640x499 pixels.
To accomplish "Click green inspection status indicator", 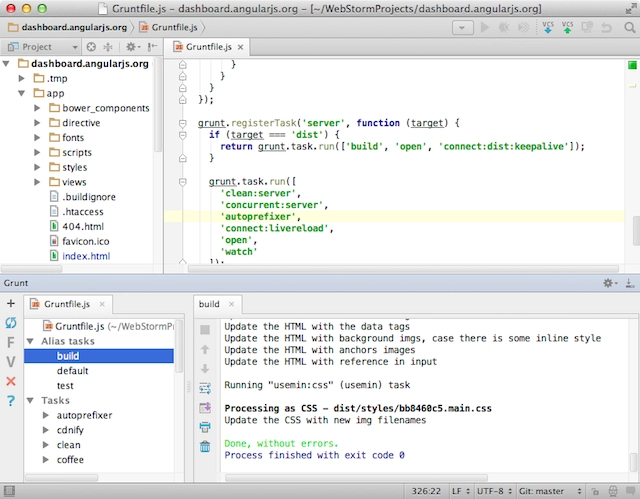I will [x=632, y=64].
